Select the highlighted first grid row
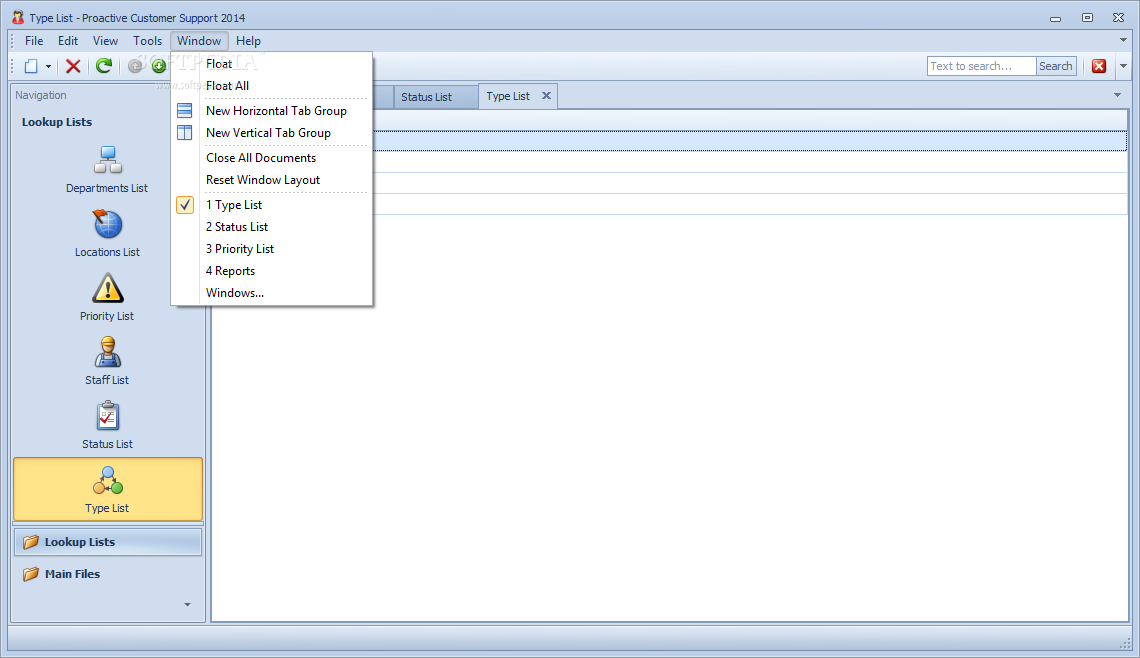This screenshot has width=1140, height=658. coord(750,141)
